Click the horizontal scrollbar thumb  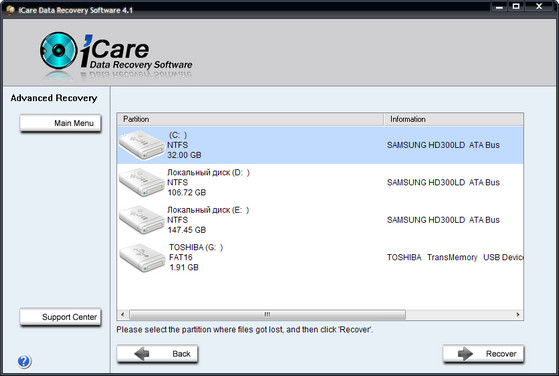pos(267,314)
